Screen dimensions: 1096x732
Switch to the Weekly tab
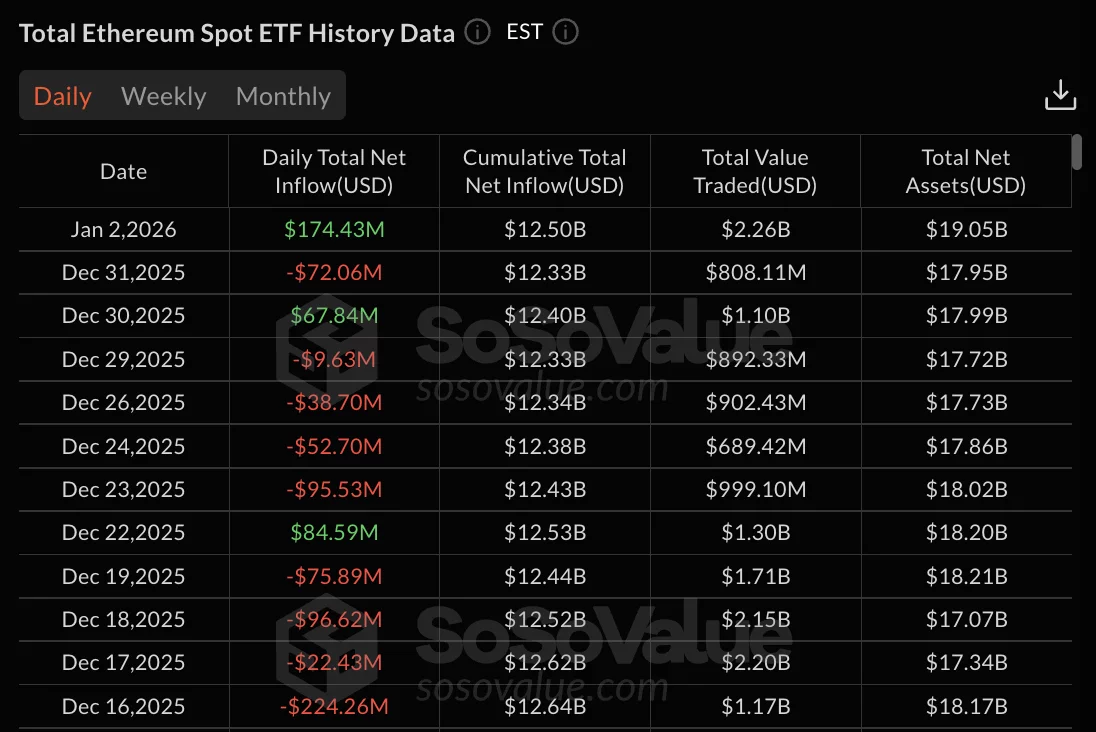163,96
